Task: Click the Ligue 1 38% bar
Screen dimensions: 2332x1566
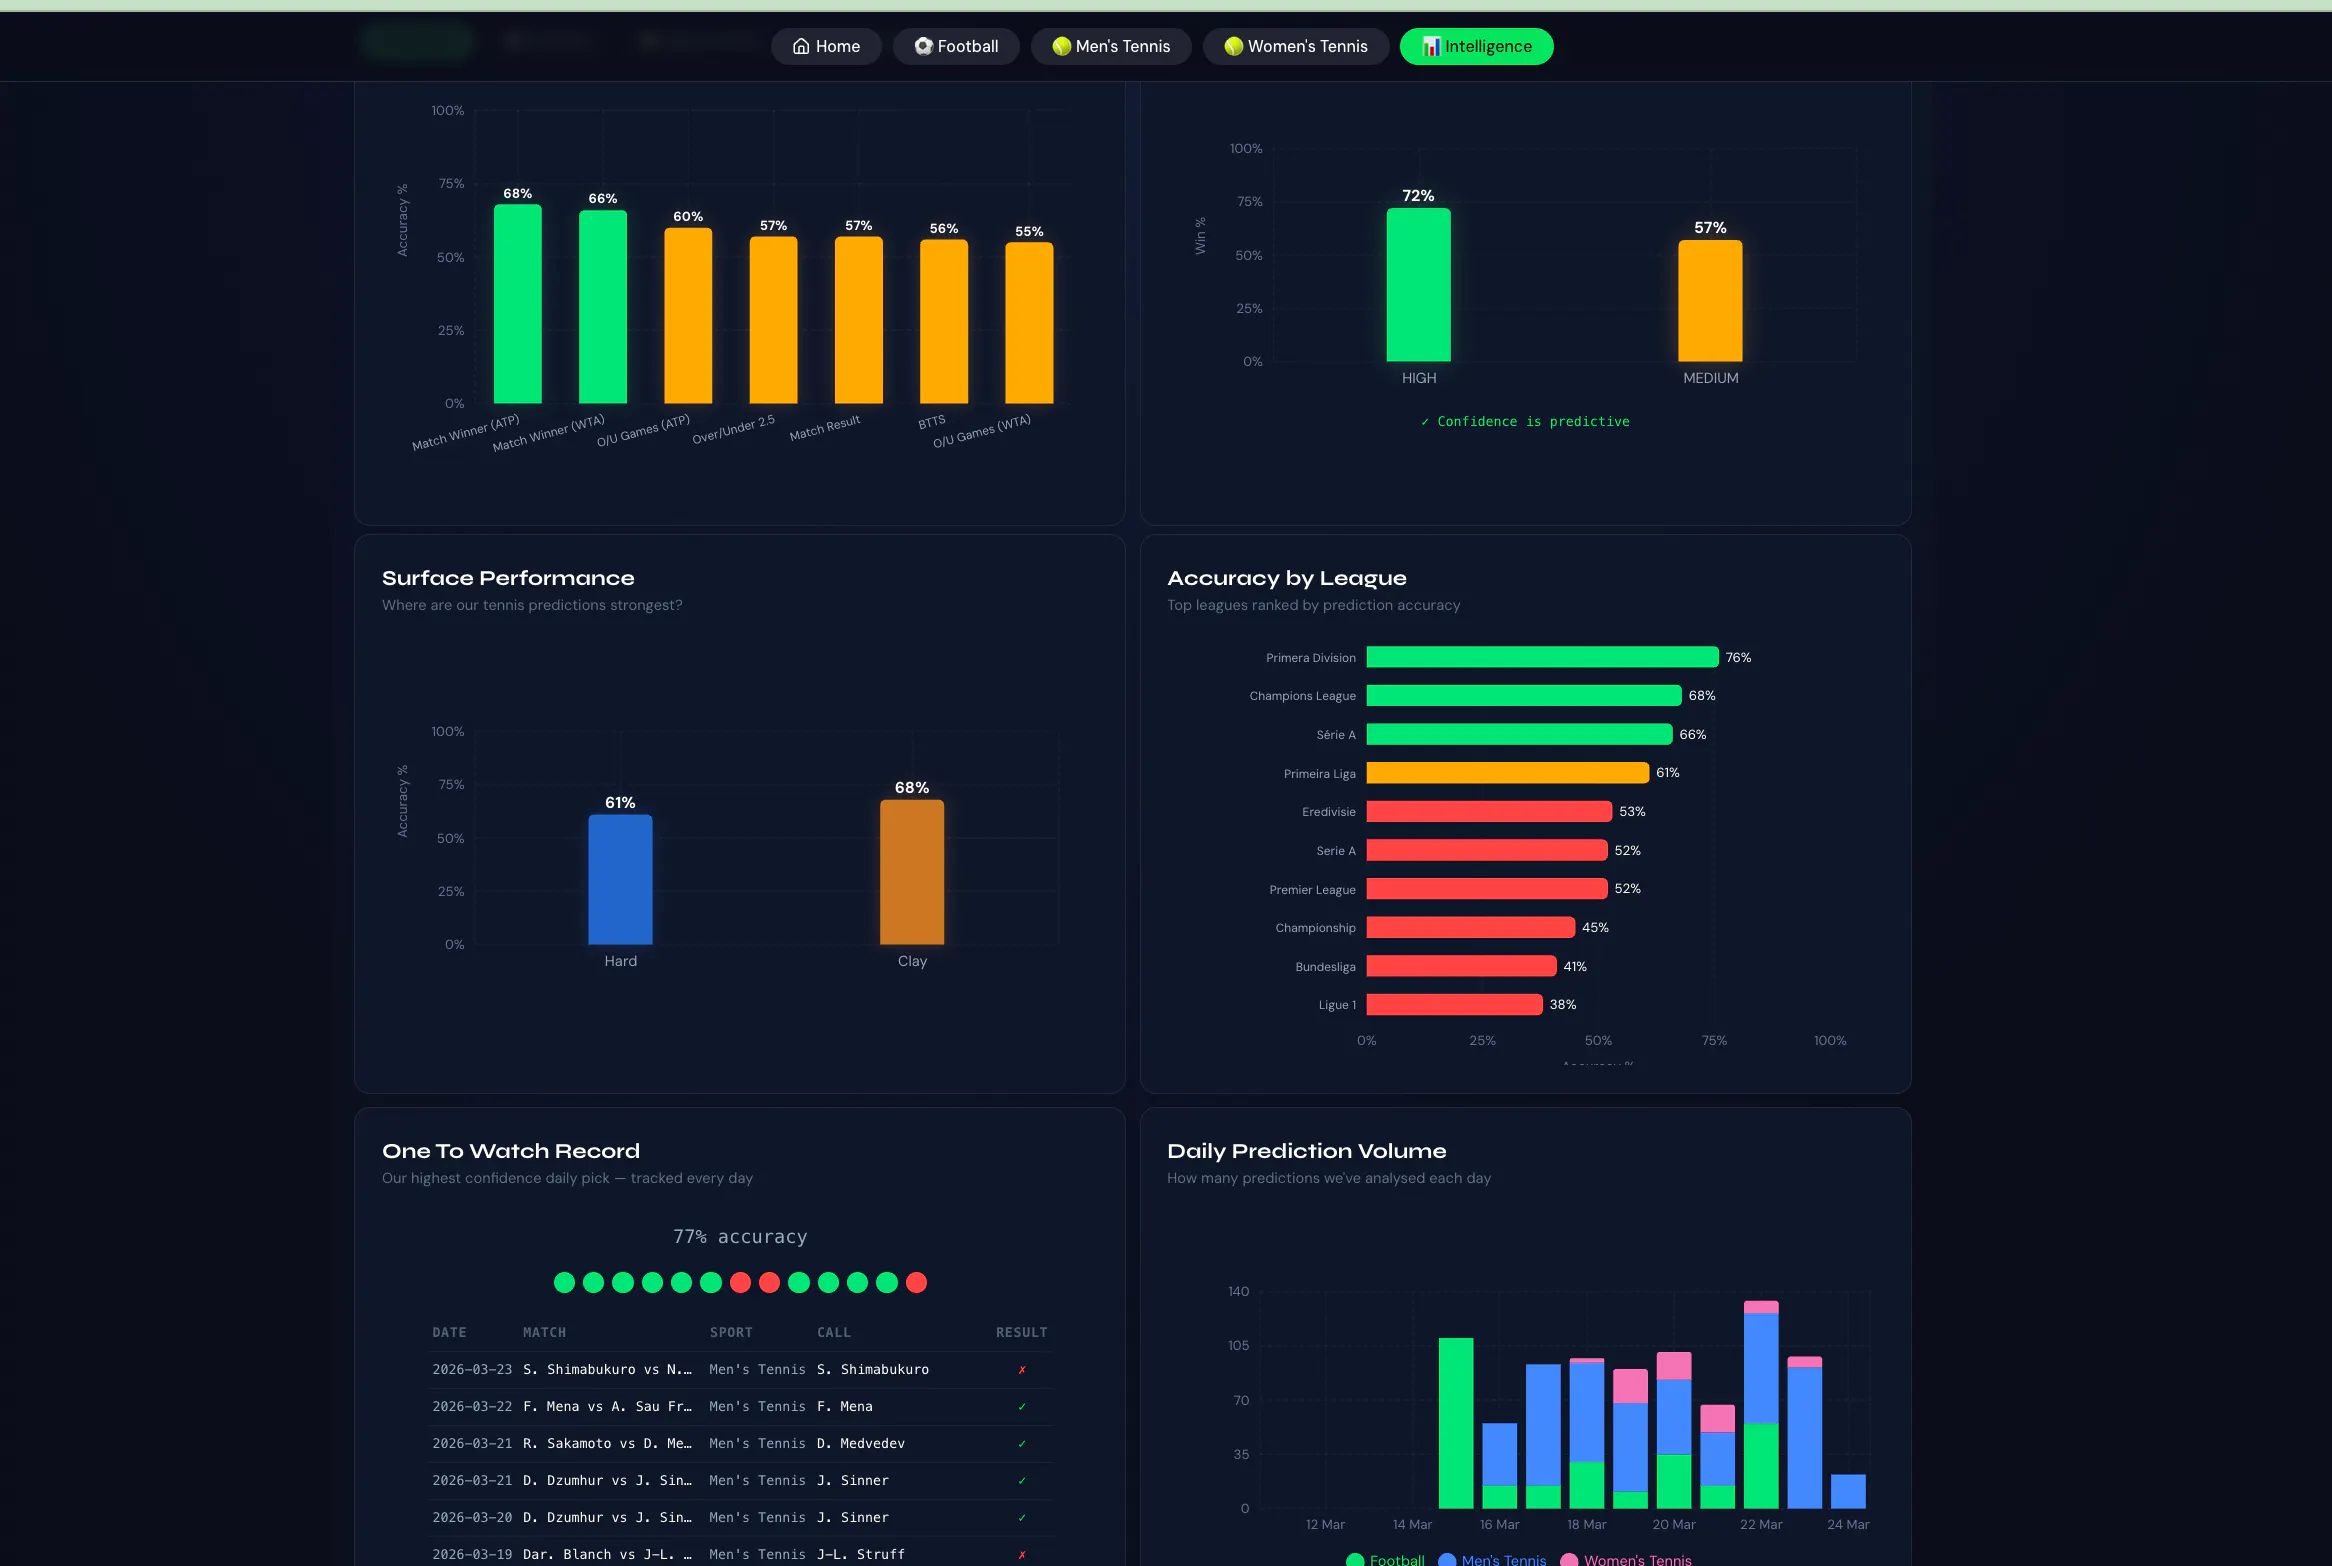Action: pos(1454,1005)
